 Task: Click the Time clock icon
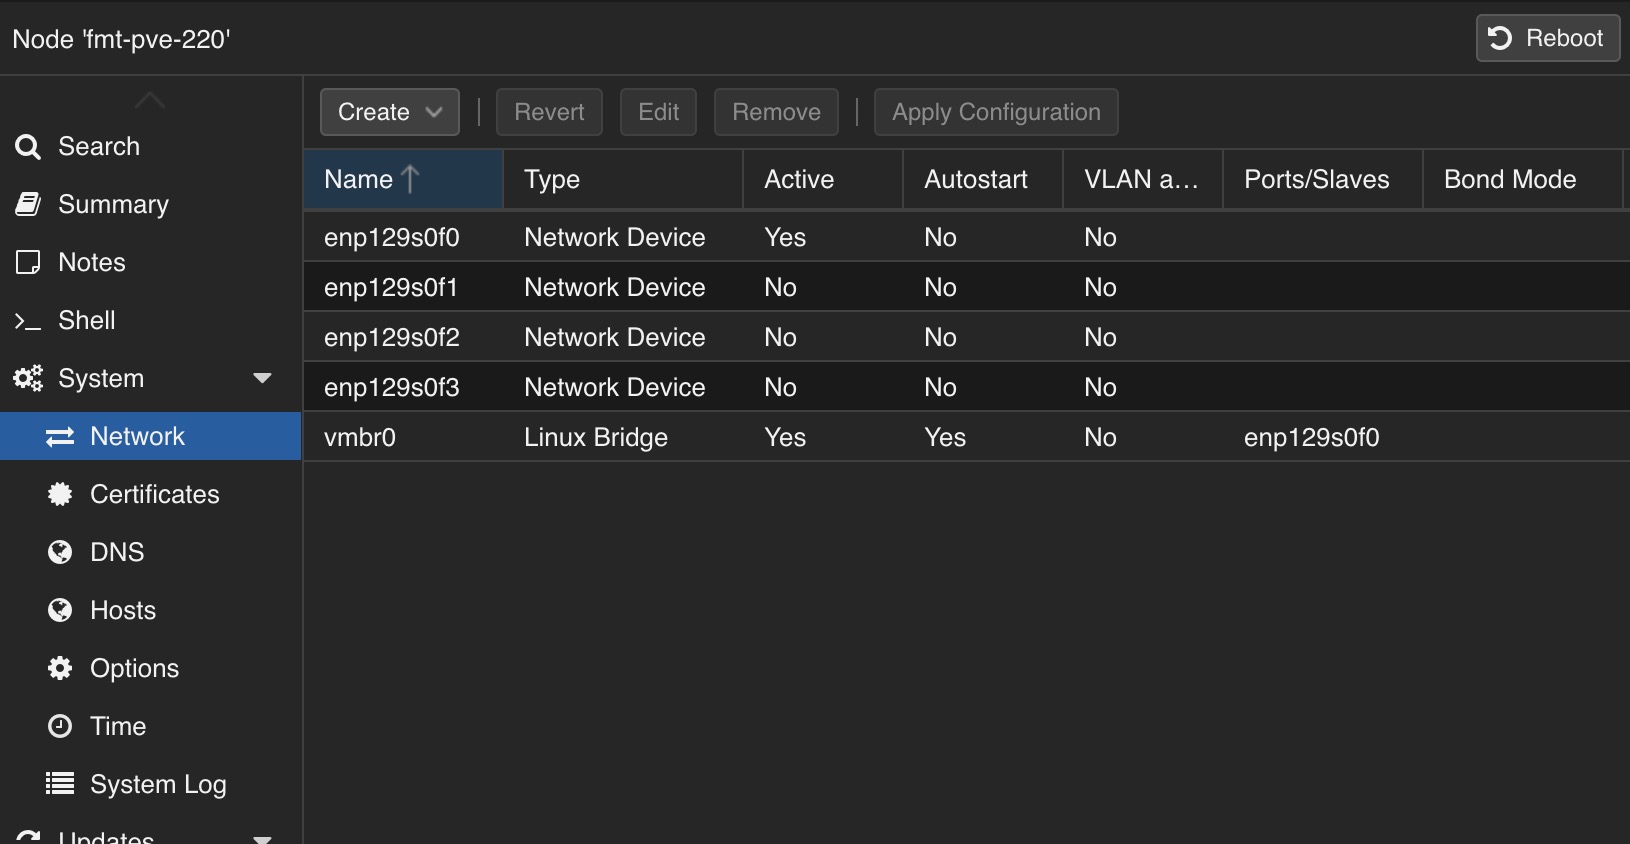[x=60, y=726]
